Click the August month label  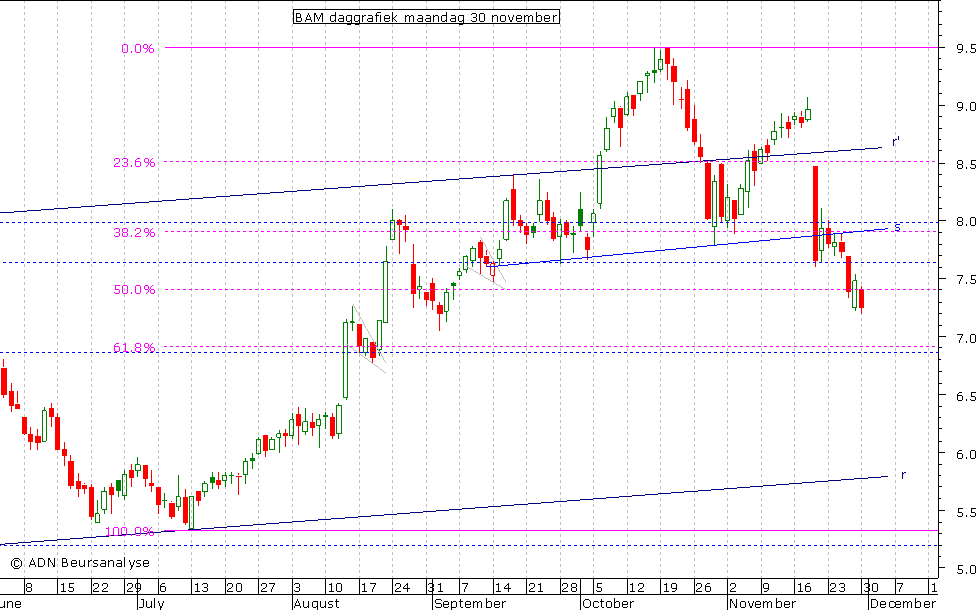tap(317, 603)
